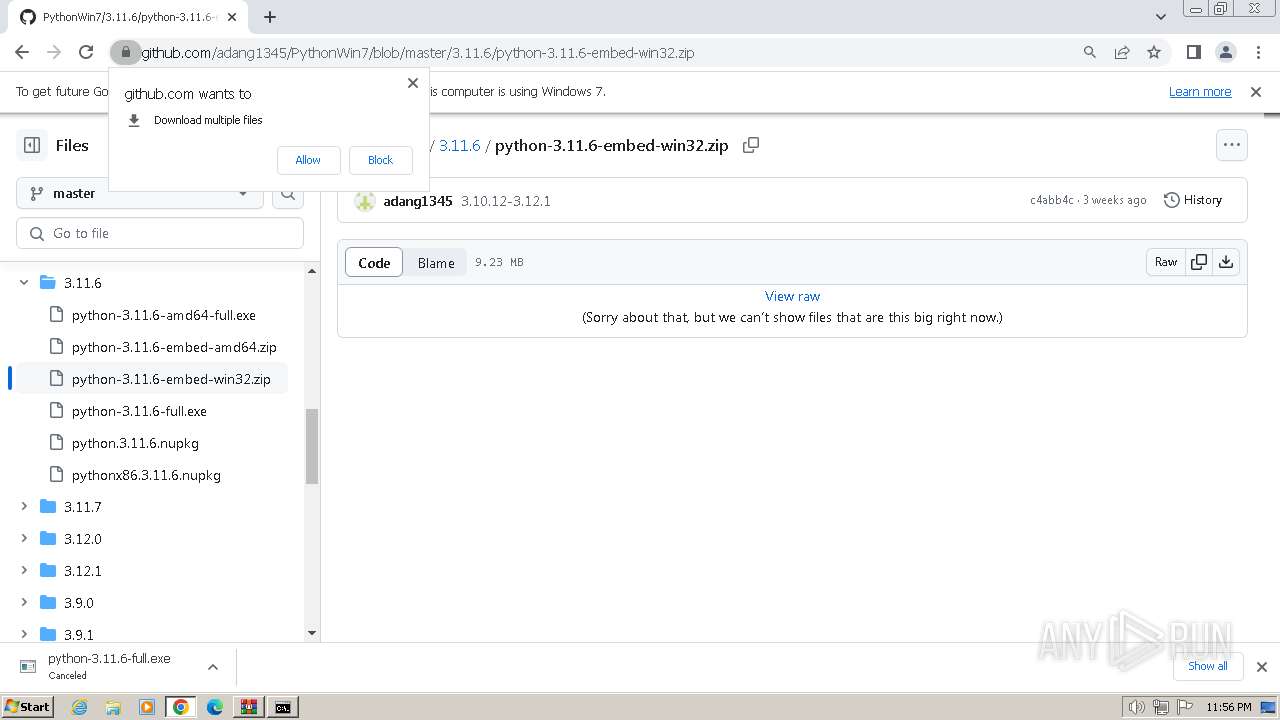
Task: Close the downloads bar
Action: 1262,666
